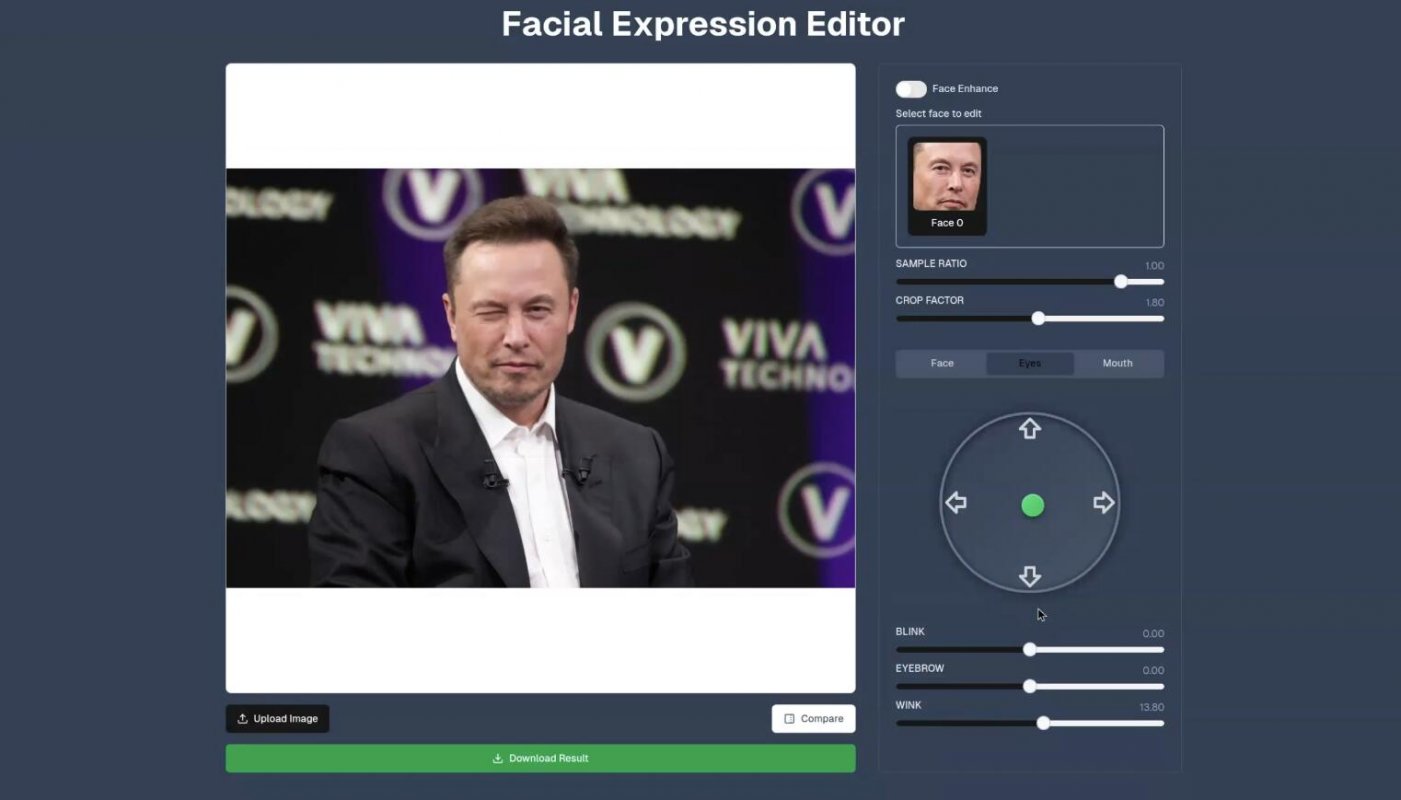The height and width of the screenshot is (800, 1401).
Task: Click the upward arrow on the eye direction pad
Action: tap(1029, 428)
